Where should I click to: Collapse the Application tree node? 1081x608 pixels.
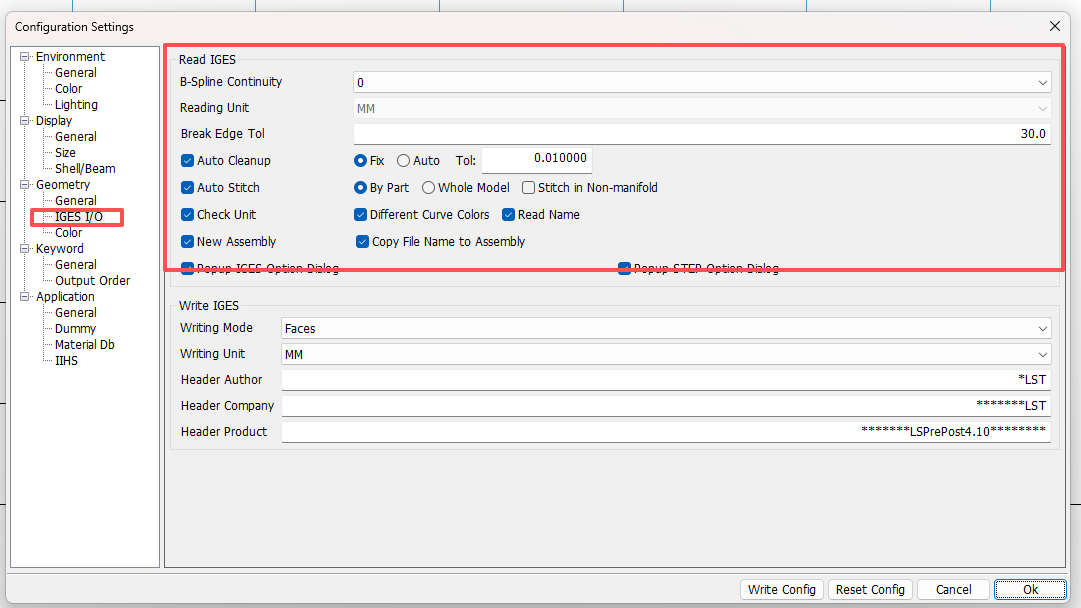pos(25,296)
